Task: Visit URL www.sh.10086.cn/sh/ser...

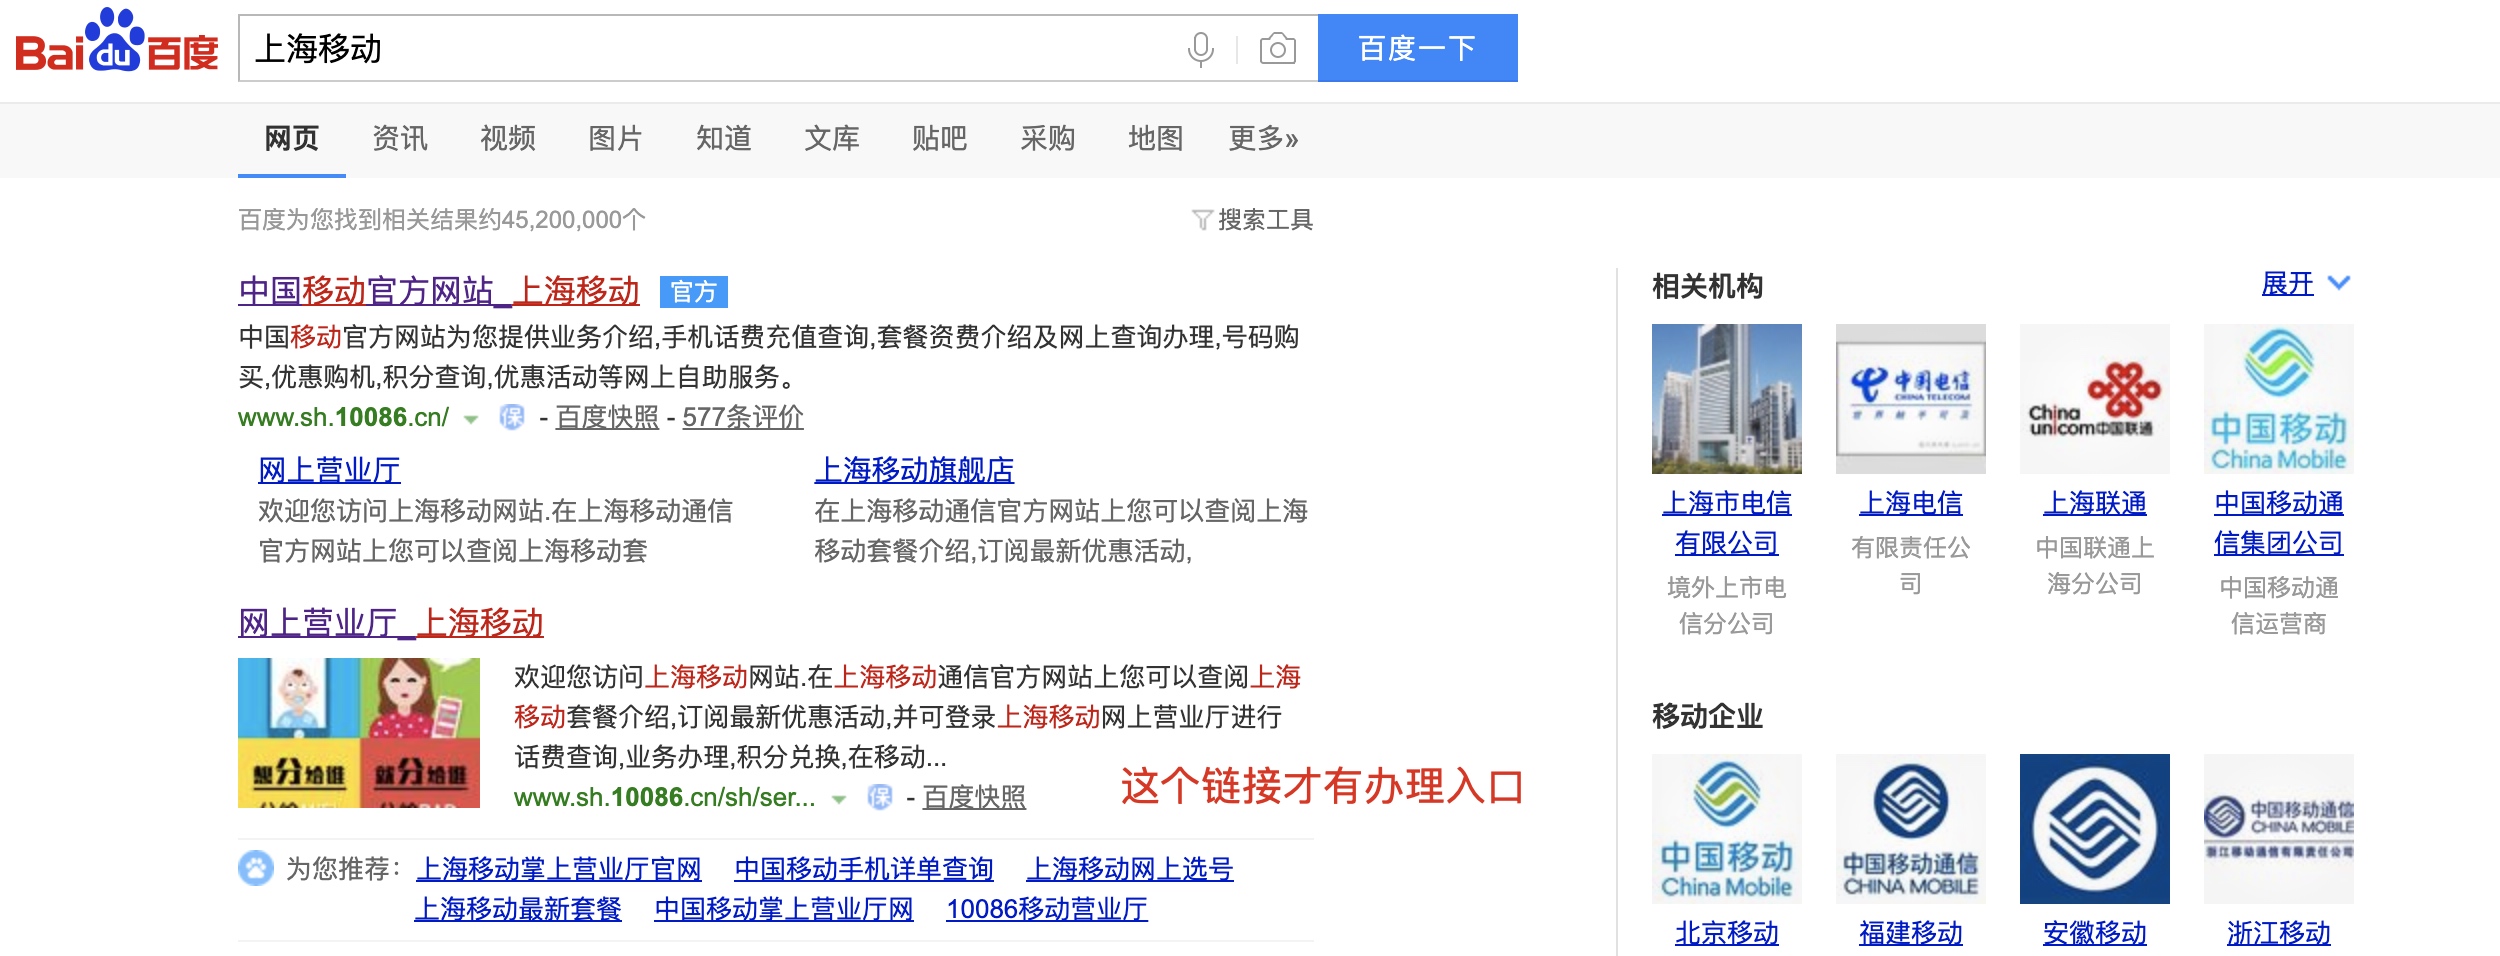Action: point(664,797)
